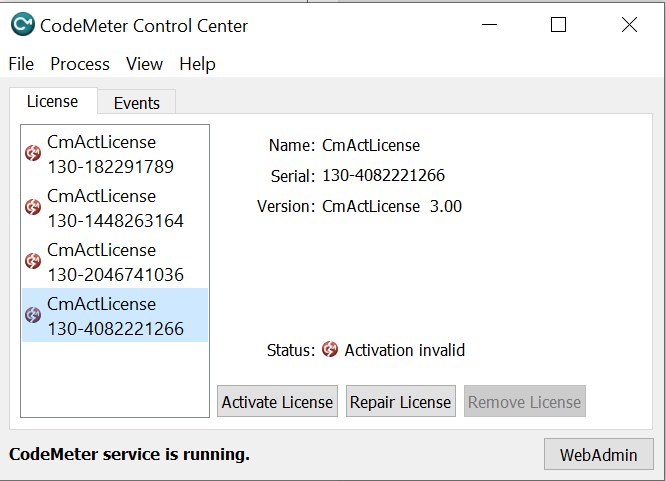Click status icon of license 130-1448263164
This screenshot has width=666, height=481.
pos(33,207)
